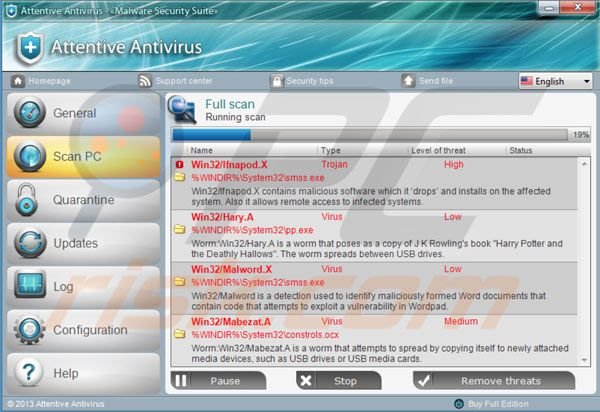Click the %WINDIR%\System32\constrols.ocx path
This screenshot has width=600, height=412.
tap(265, 335)
